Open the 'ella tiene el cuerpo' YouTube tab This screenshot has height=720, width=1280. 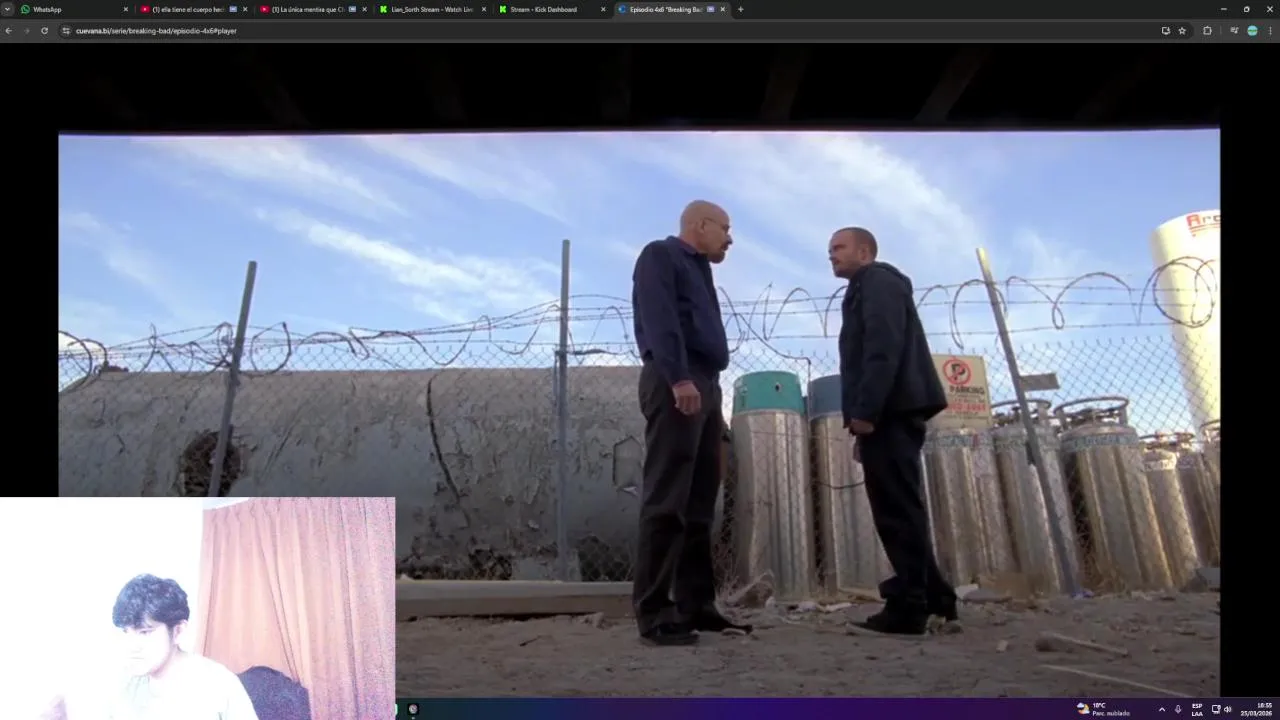pyautogui.click(x=194, y=9)
